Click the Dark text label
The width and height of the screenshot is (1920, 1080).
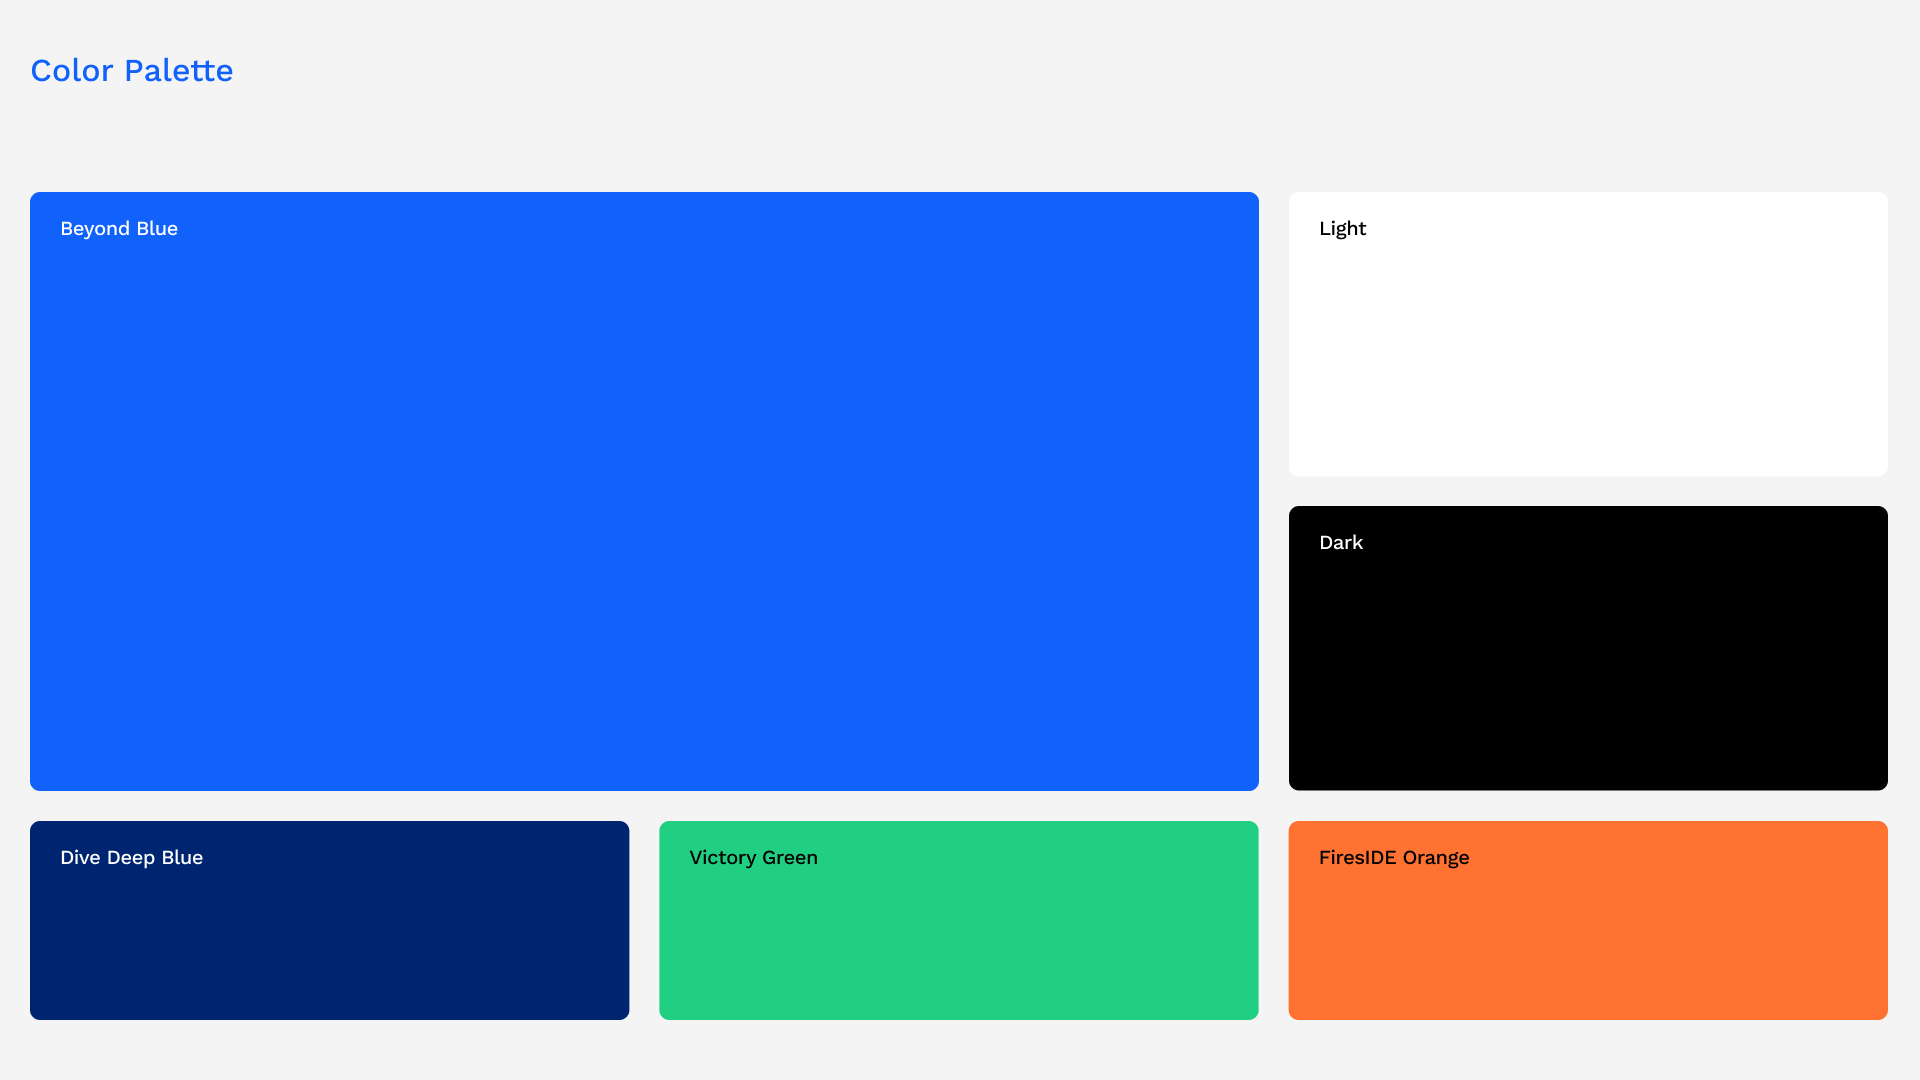(1340, 543)
